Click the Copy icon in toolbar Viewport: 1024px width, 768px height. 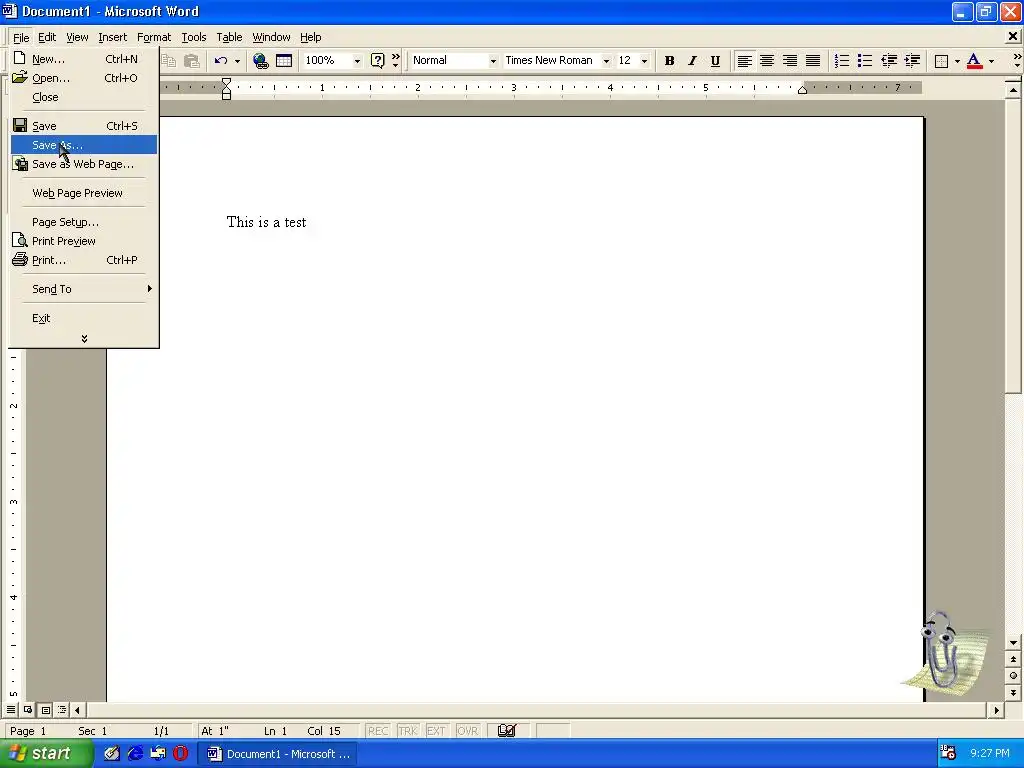(x=169, y=61)
